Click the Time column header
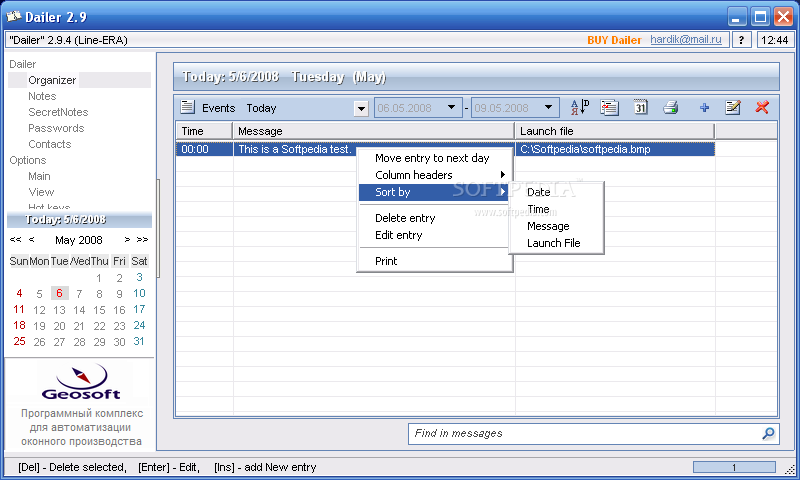The width and height of the screenshot is (800, 480). [204, 131]
